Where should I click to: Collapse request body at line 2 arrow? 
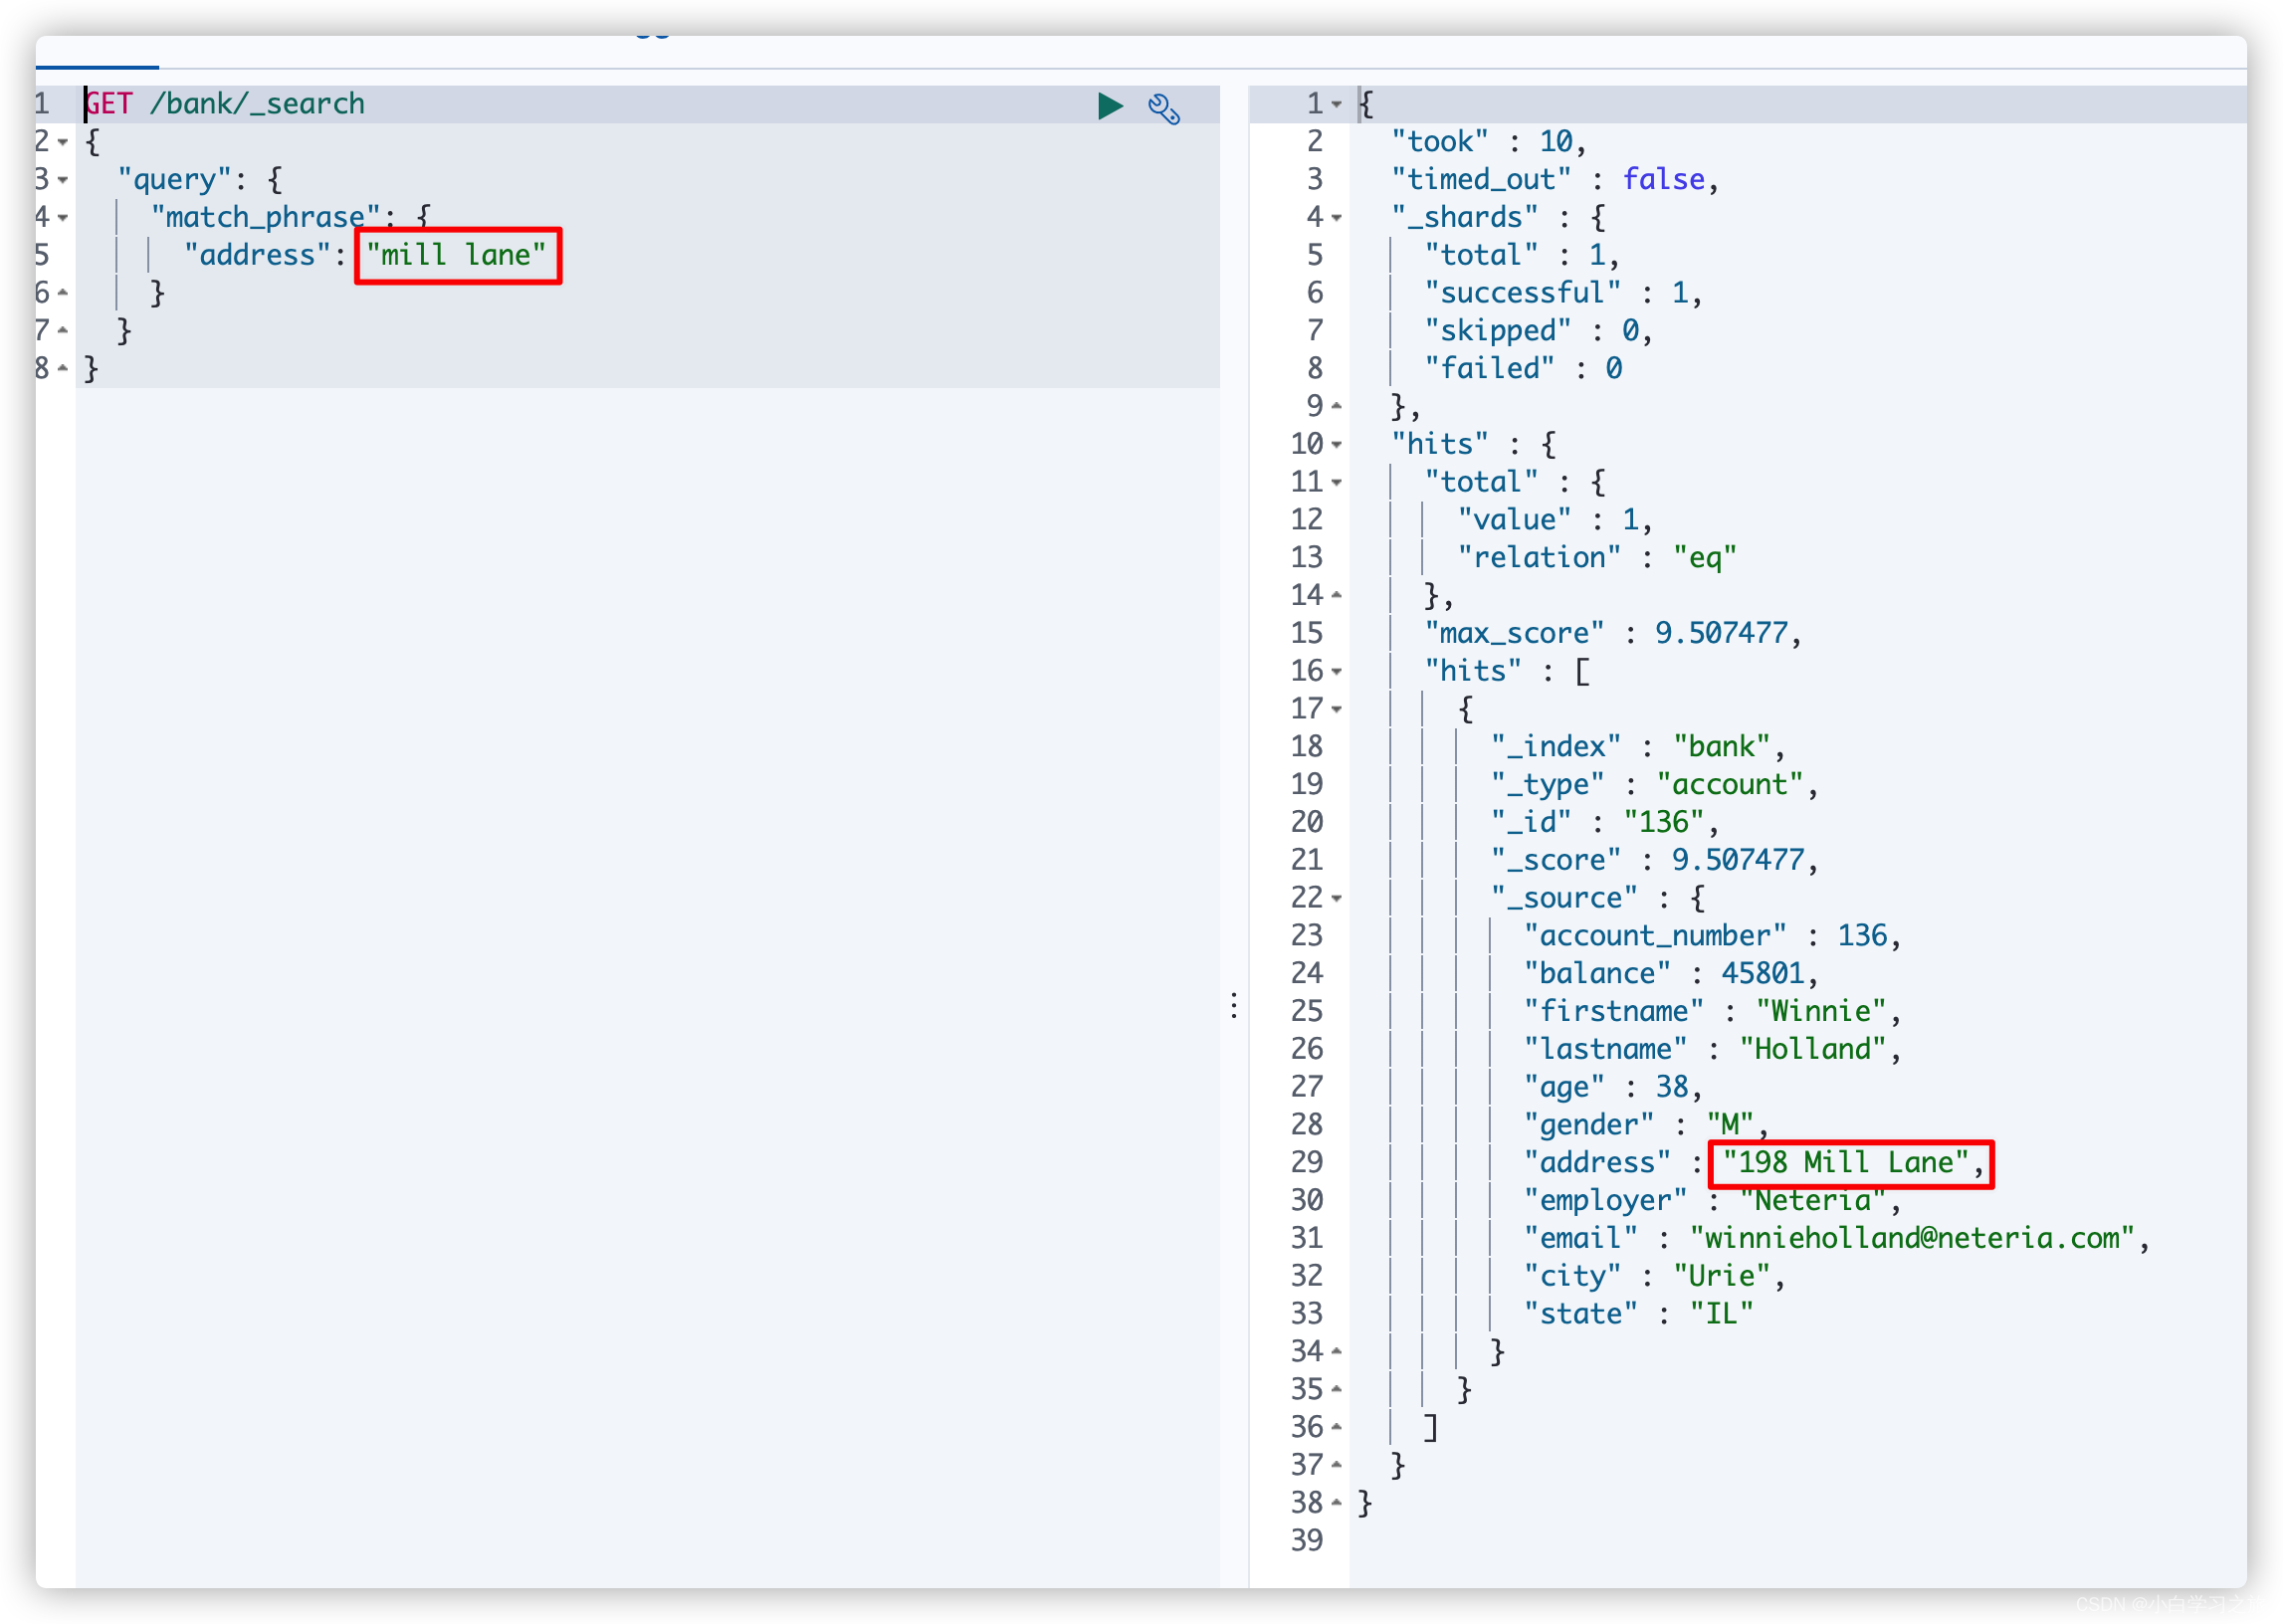63,142
